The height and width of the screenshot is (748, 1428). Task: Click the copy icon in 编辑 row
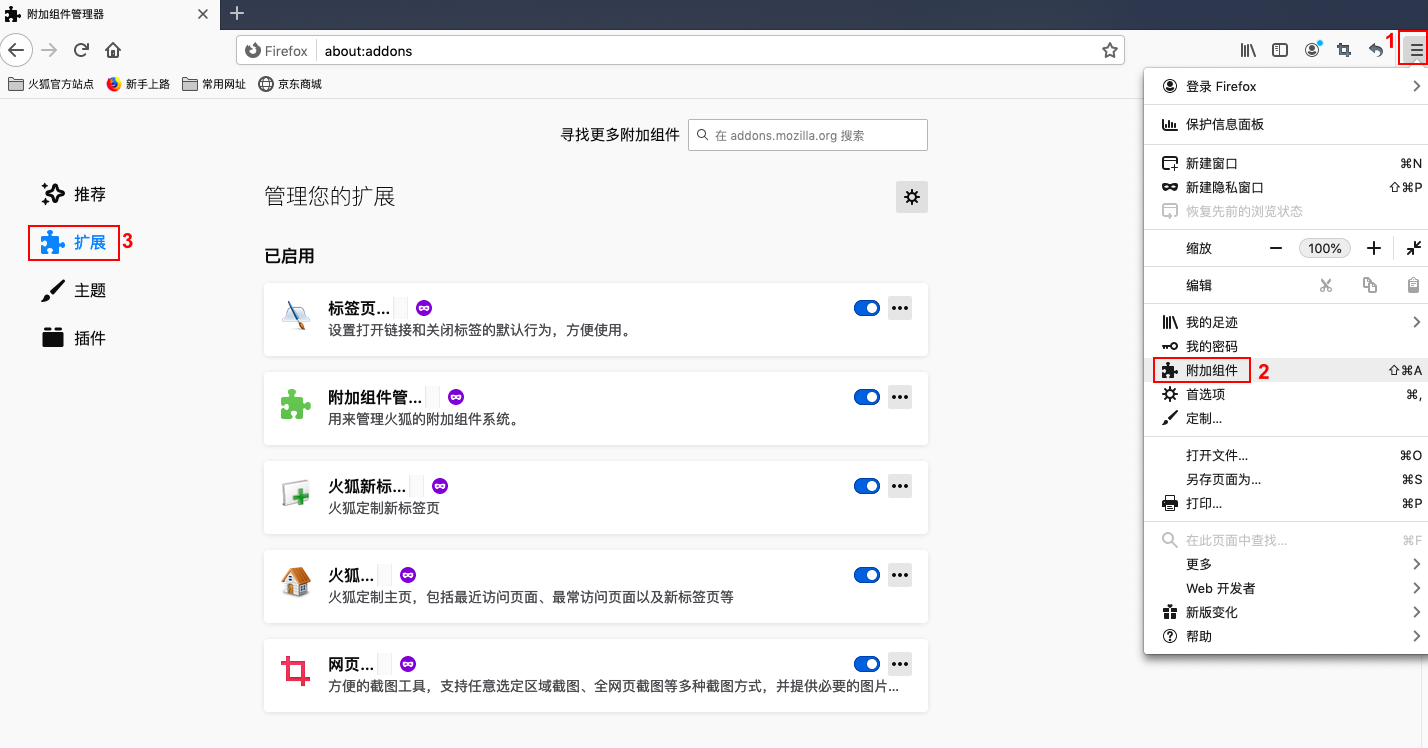1370,285
